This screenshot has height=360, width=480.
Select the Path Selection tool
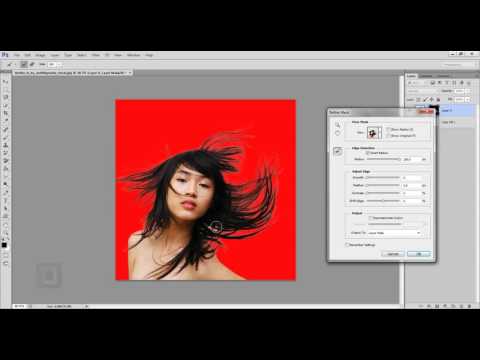click(x=5, y=209)
